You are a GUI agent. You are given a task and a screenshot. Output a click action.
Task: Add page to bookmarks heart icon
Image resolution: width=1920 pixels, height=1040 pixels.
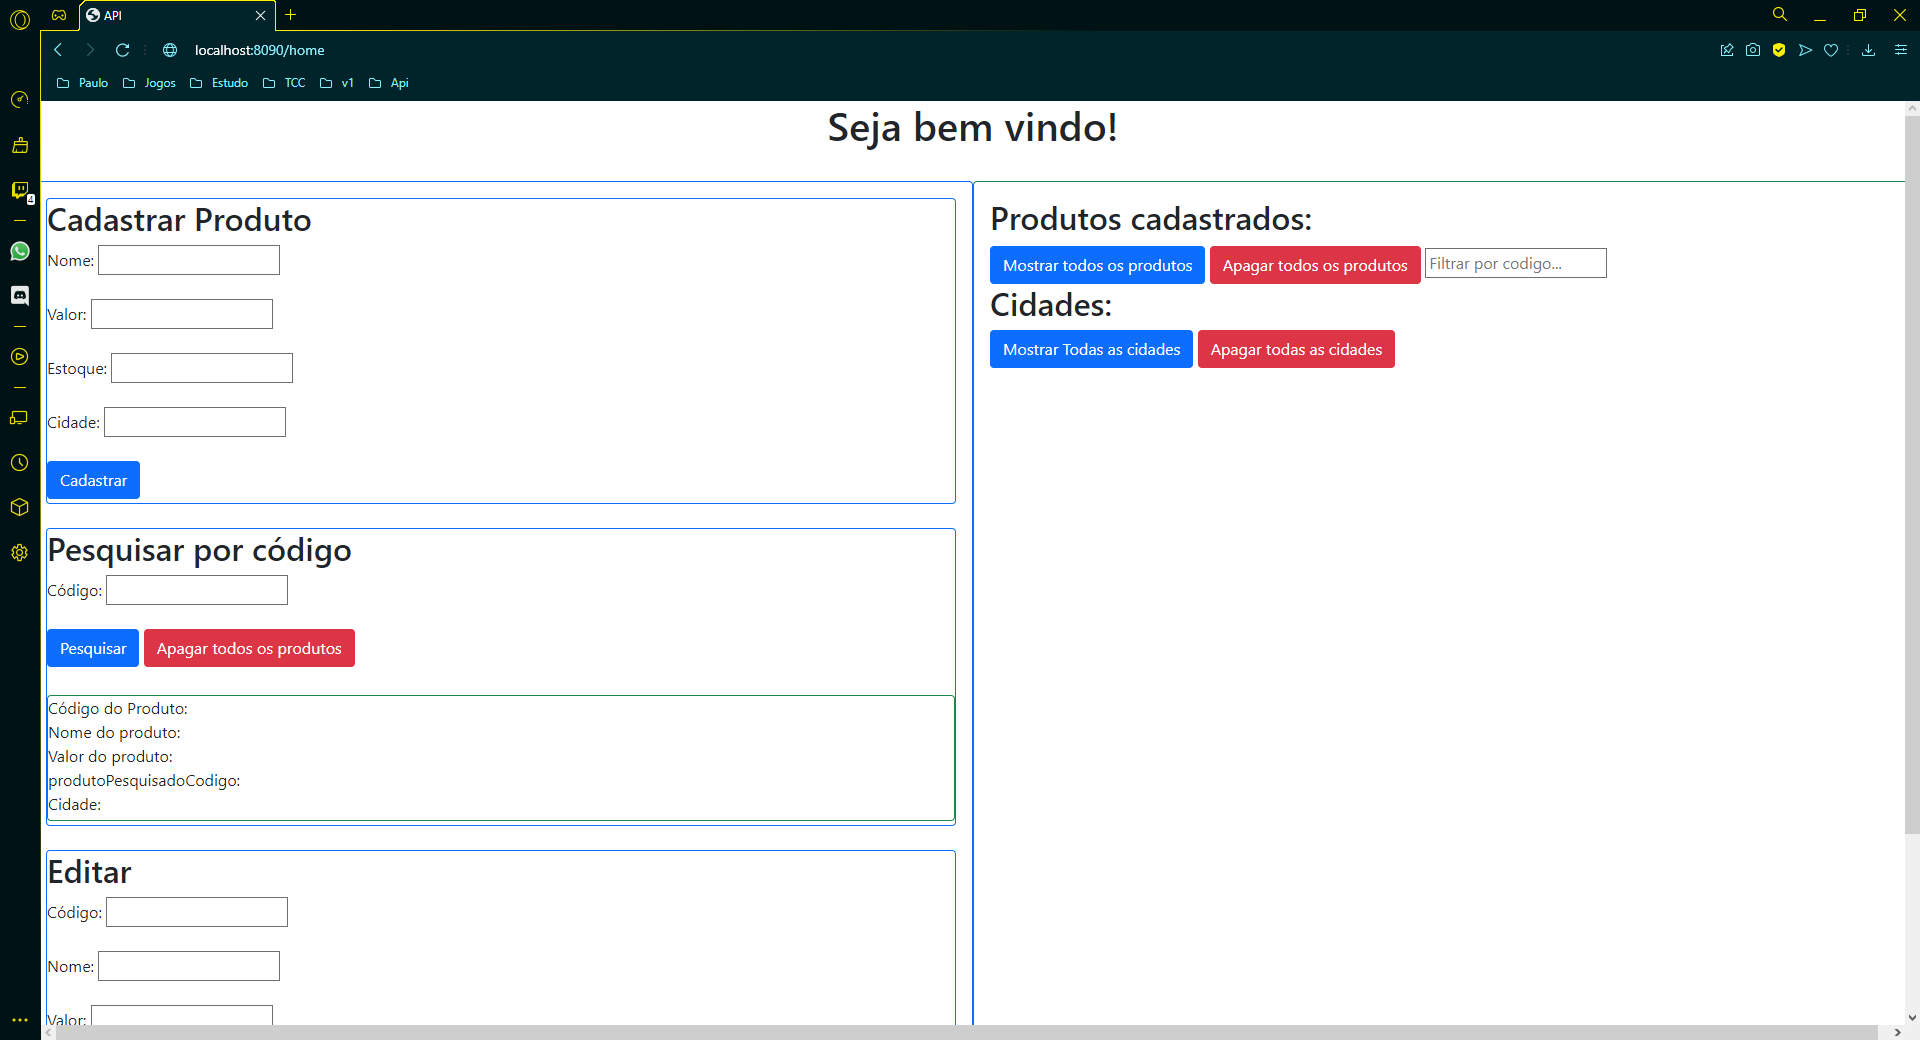1831,50
